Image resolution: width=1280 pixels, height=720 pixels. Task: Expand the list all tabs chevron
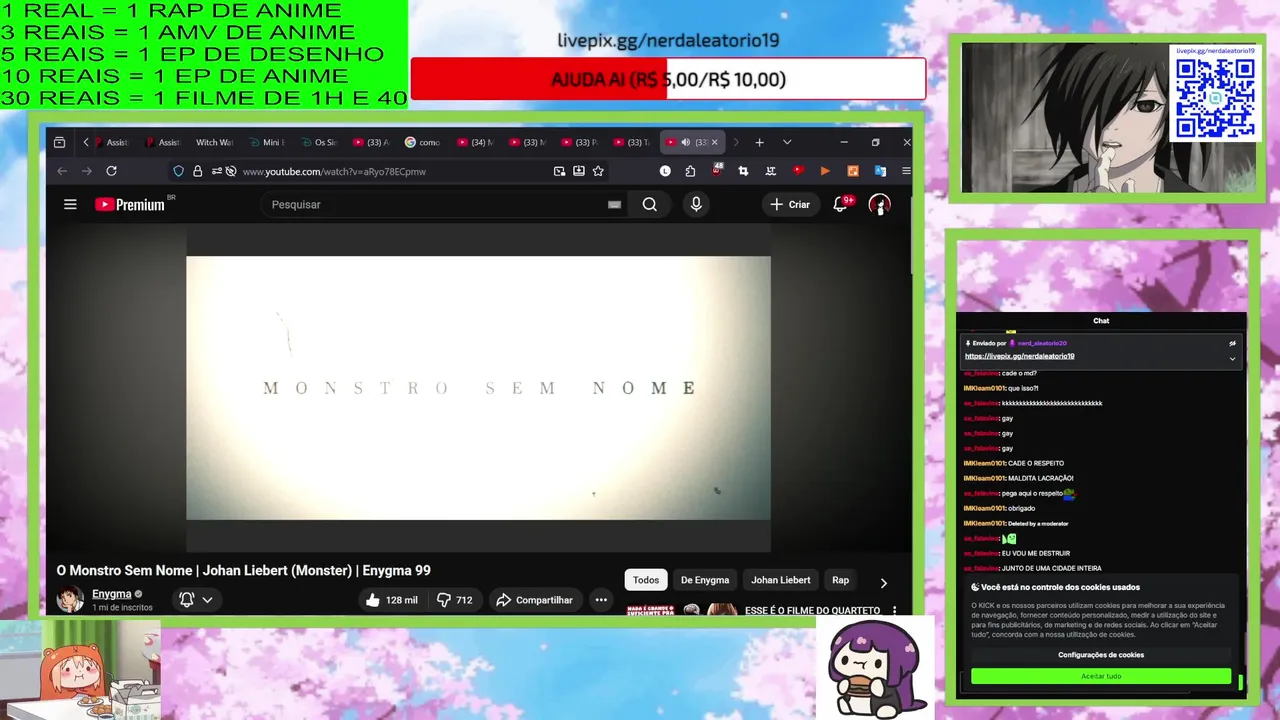[x=787, y=142]
